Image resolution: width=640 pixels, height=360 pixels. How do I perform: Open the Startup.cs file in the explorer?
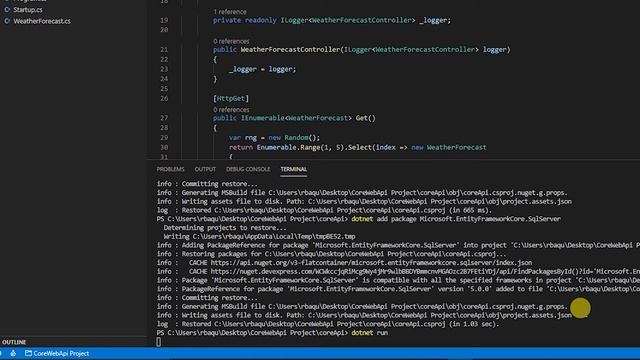click(28, 9)
